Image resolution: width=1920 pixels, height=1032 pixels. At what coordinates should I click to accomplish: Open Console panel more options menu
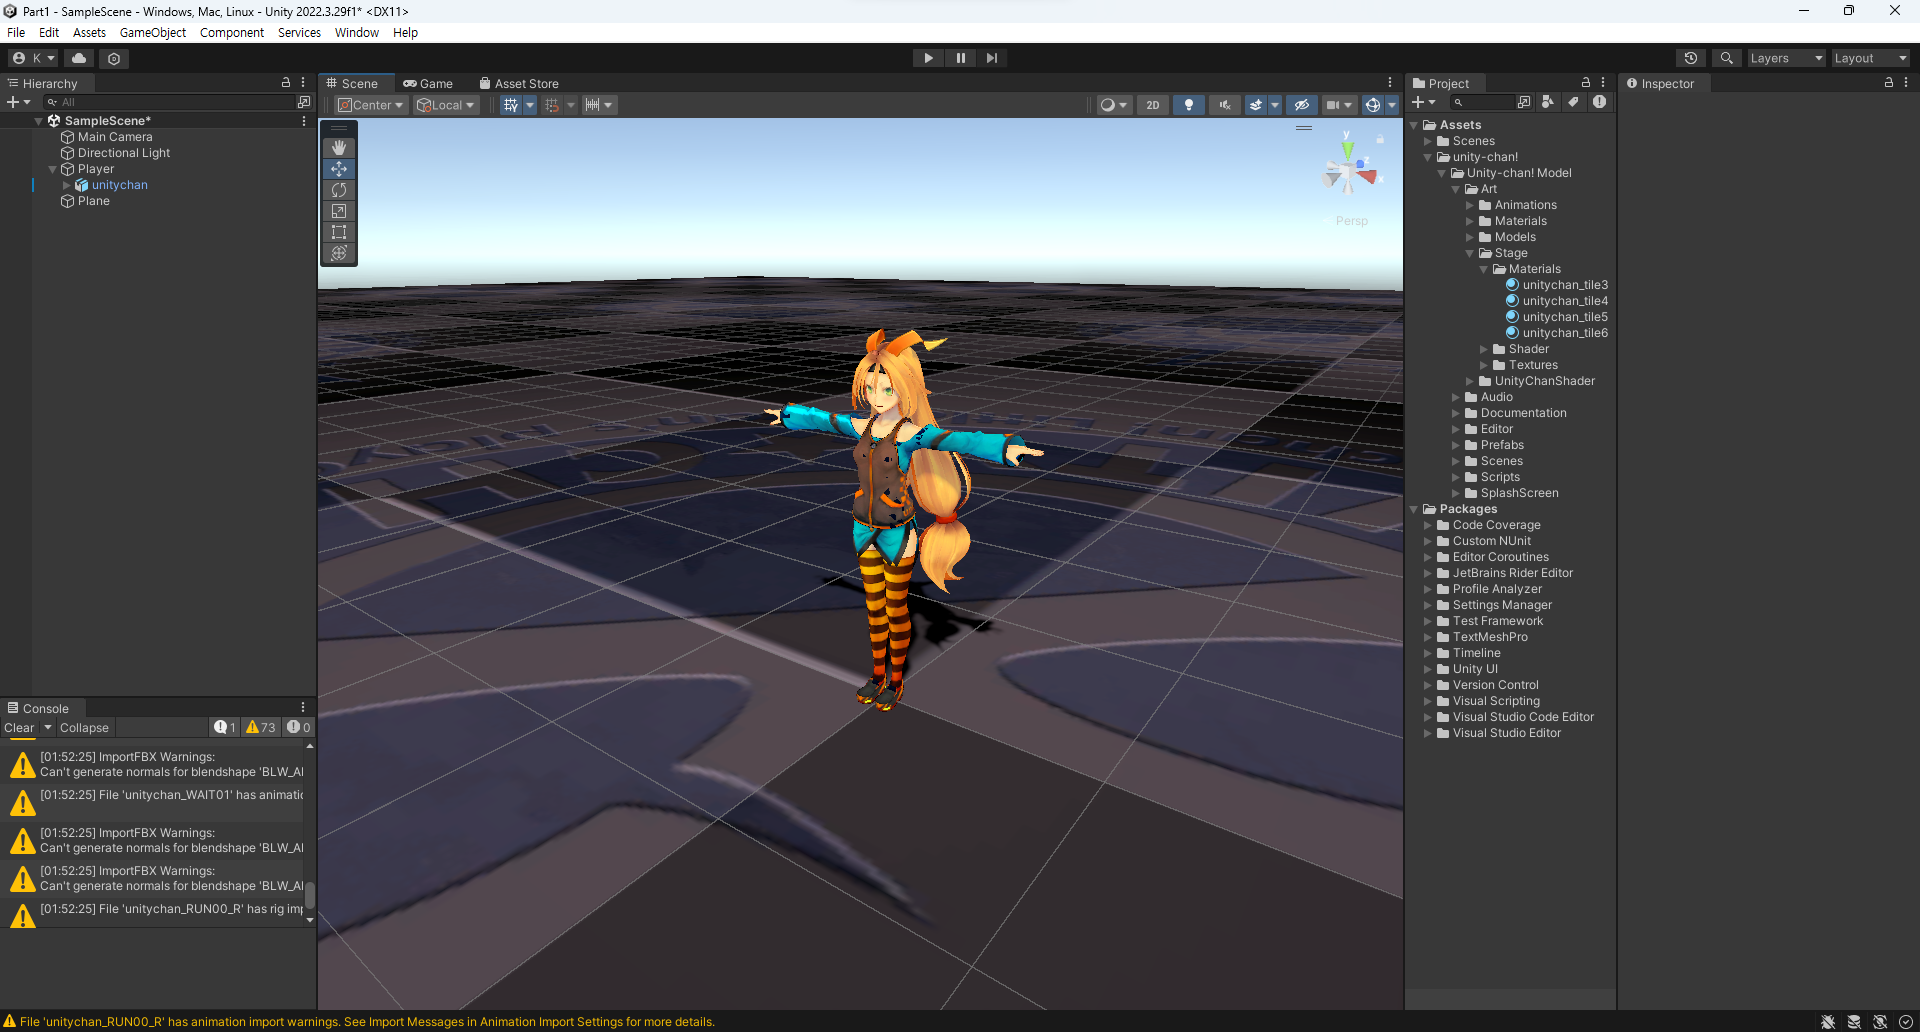point(303,707)
